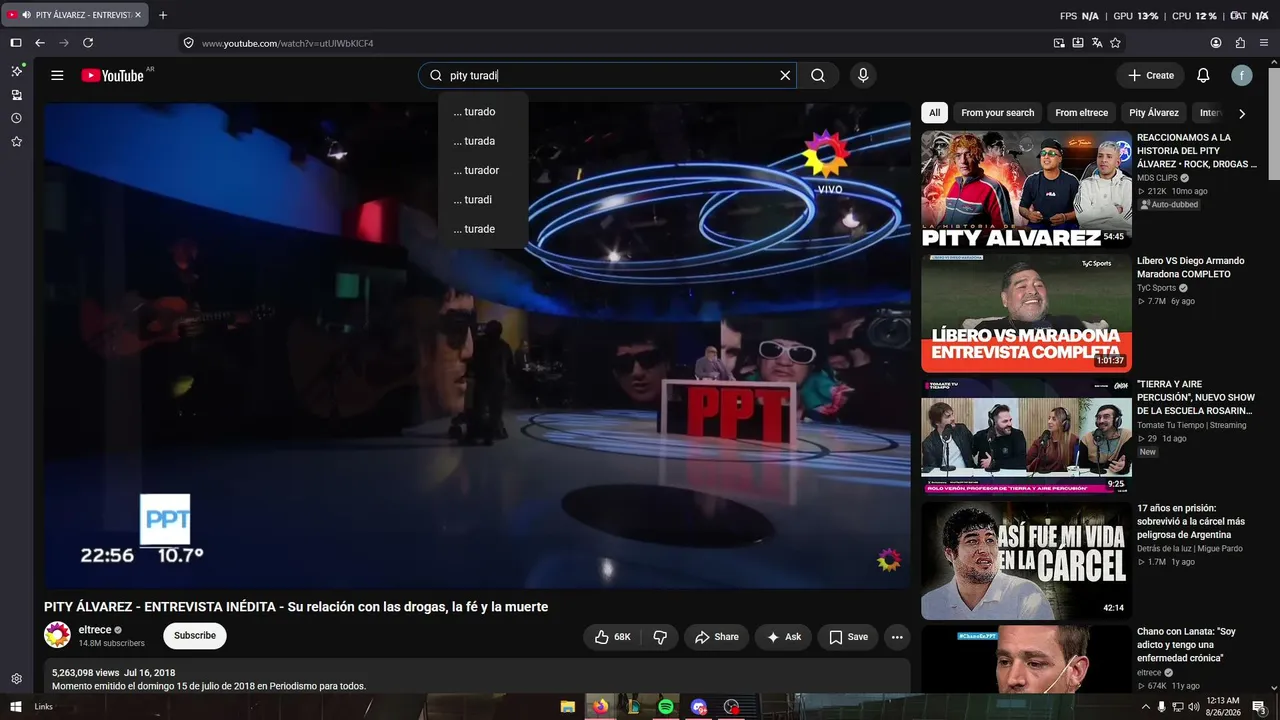This screenshot has height=720, width=1280.
Task: Select the 'All' filter chip
Action: (x=934, y=113)
